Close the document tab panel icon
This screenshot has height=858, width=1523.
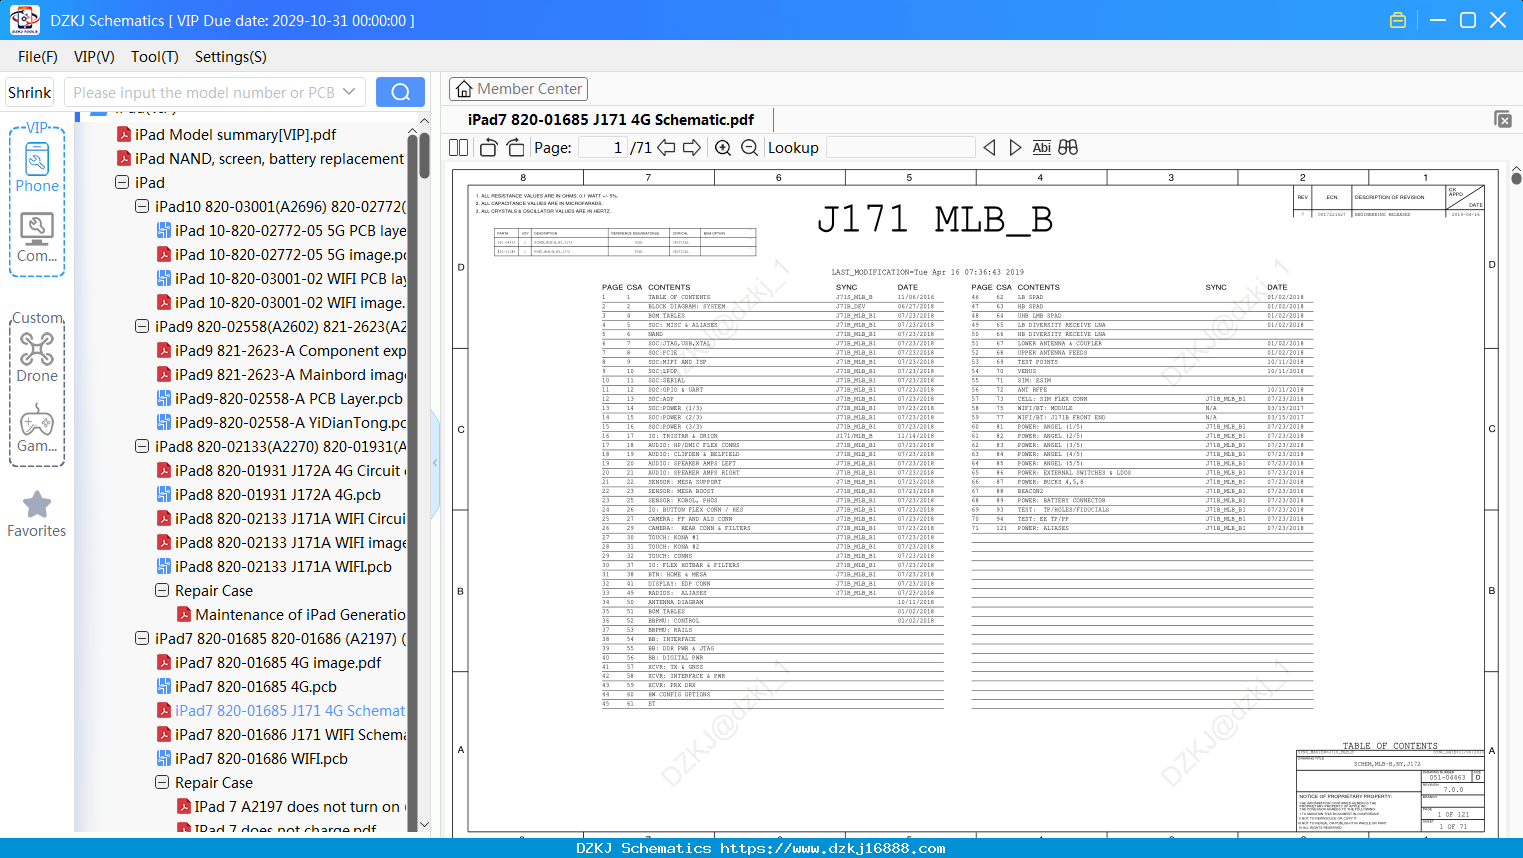[1503, 119]
